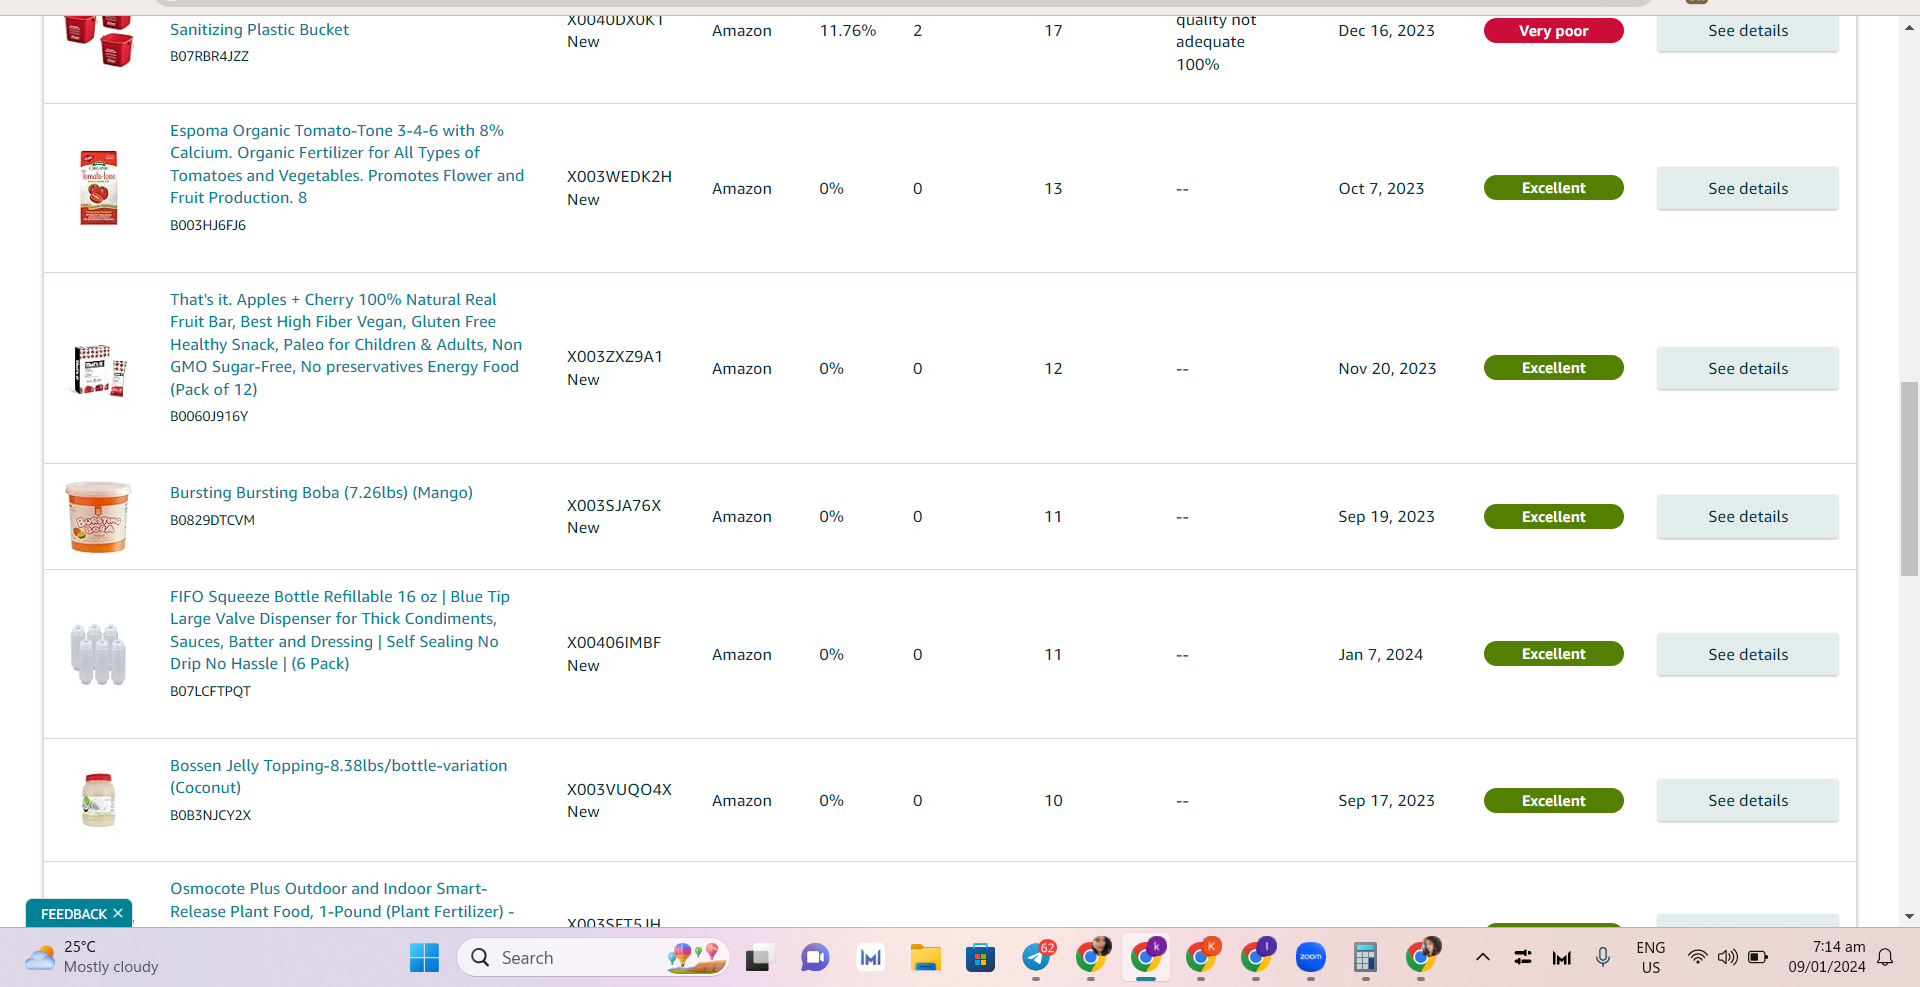Click the Very poor status badge

1553,31
